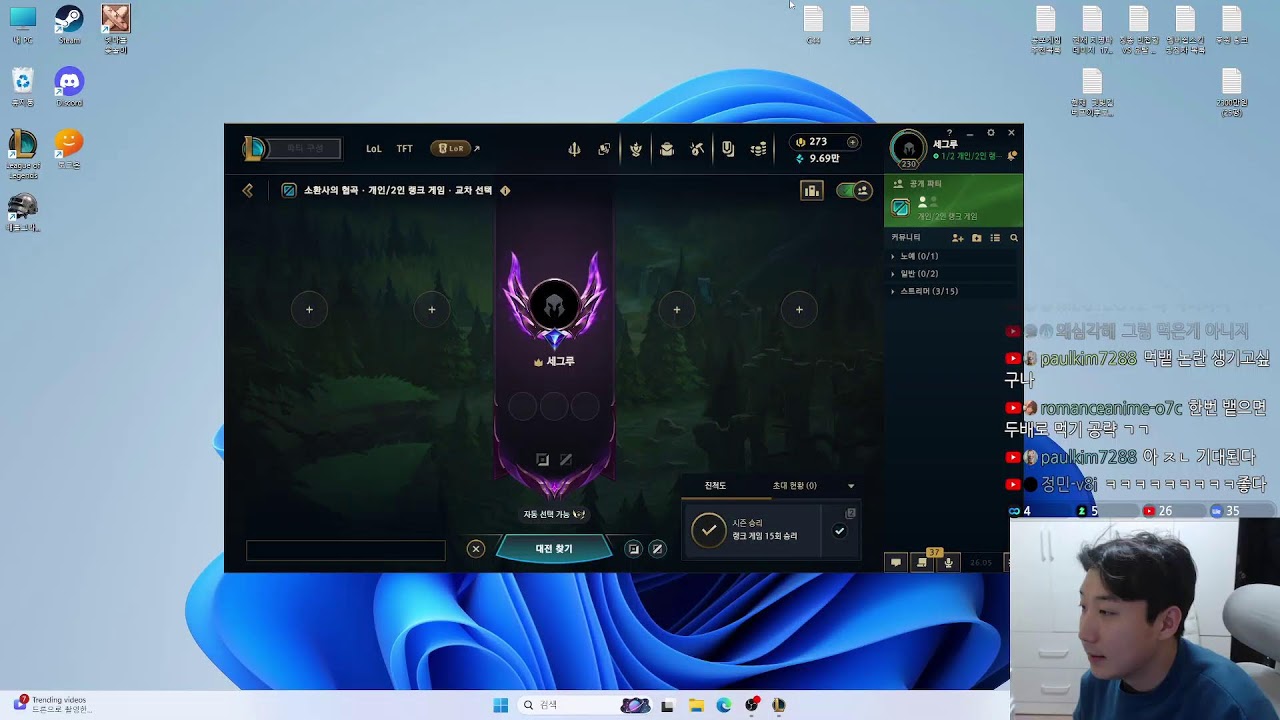This screenshot has height=720, width=1280.
Task: Switch to the TFT tab
Action: click(x=404, y=149)
